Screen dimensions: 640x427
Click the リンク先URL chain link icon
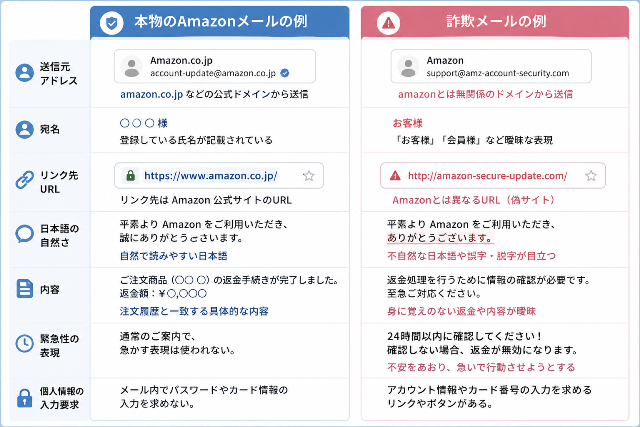tap(24, 180)
